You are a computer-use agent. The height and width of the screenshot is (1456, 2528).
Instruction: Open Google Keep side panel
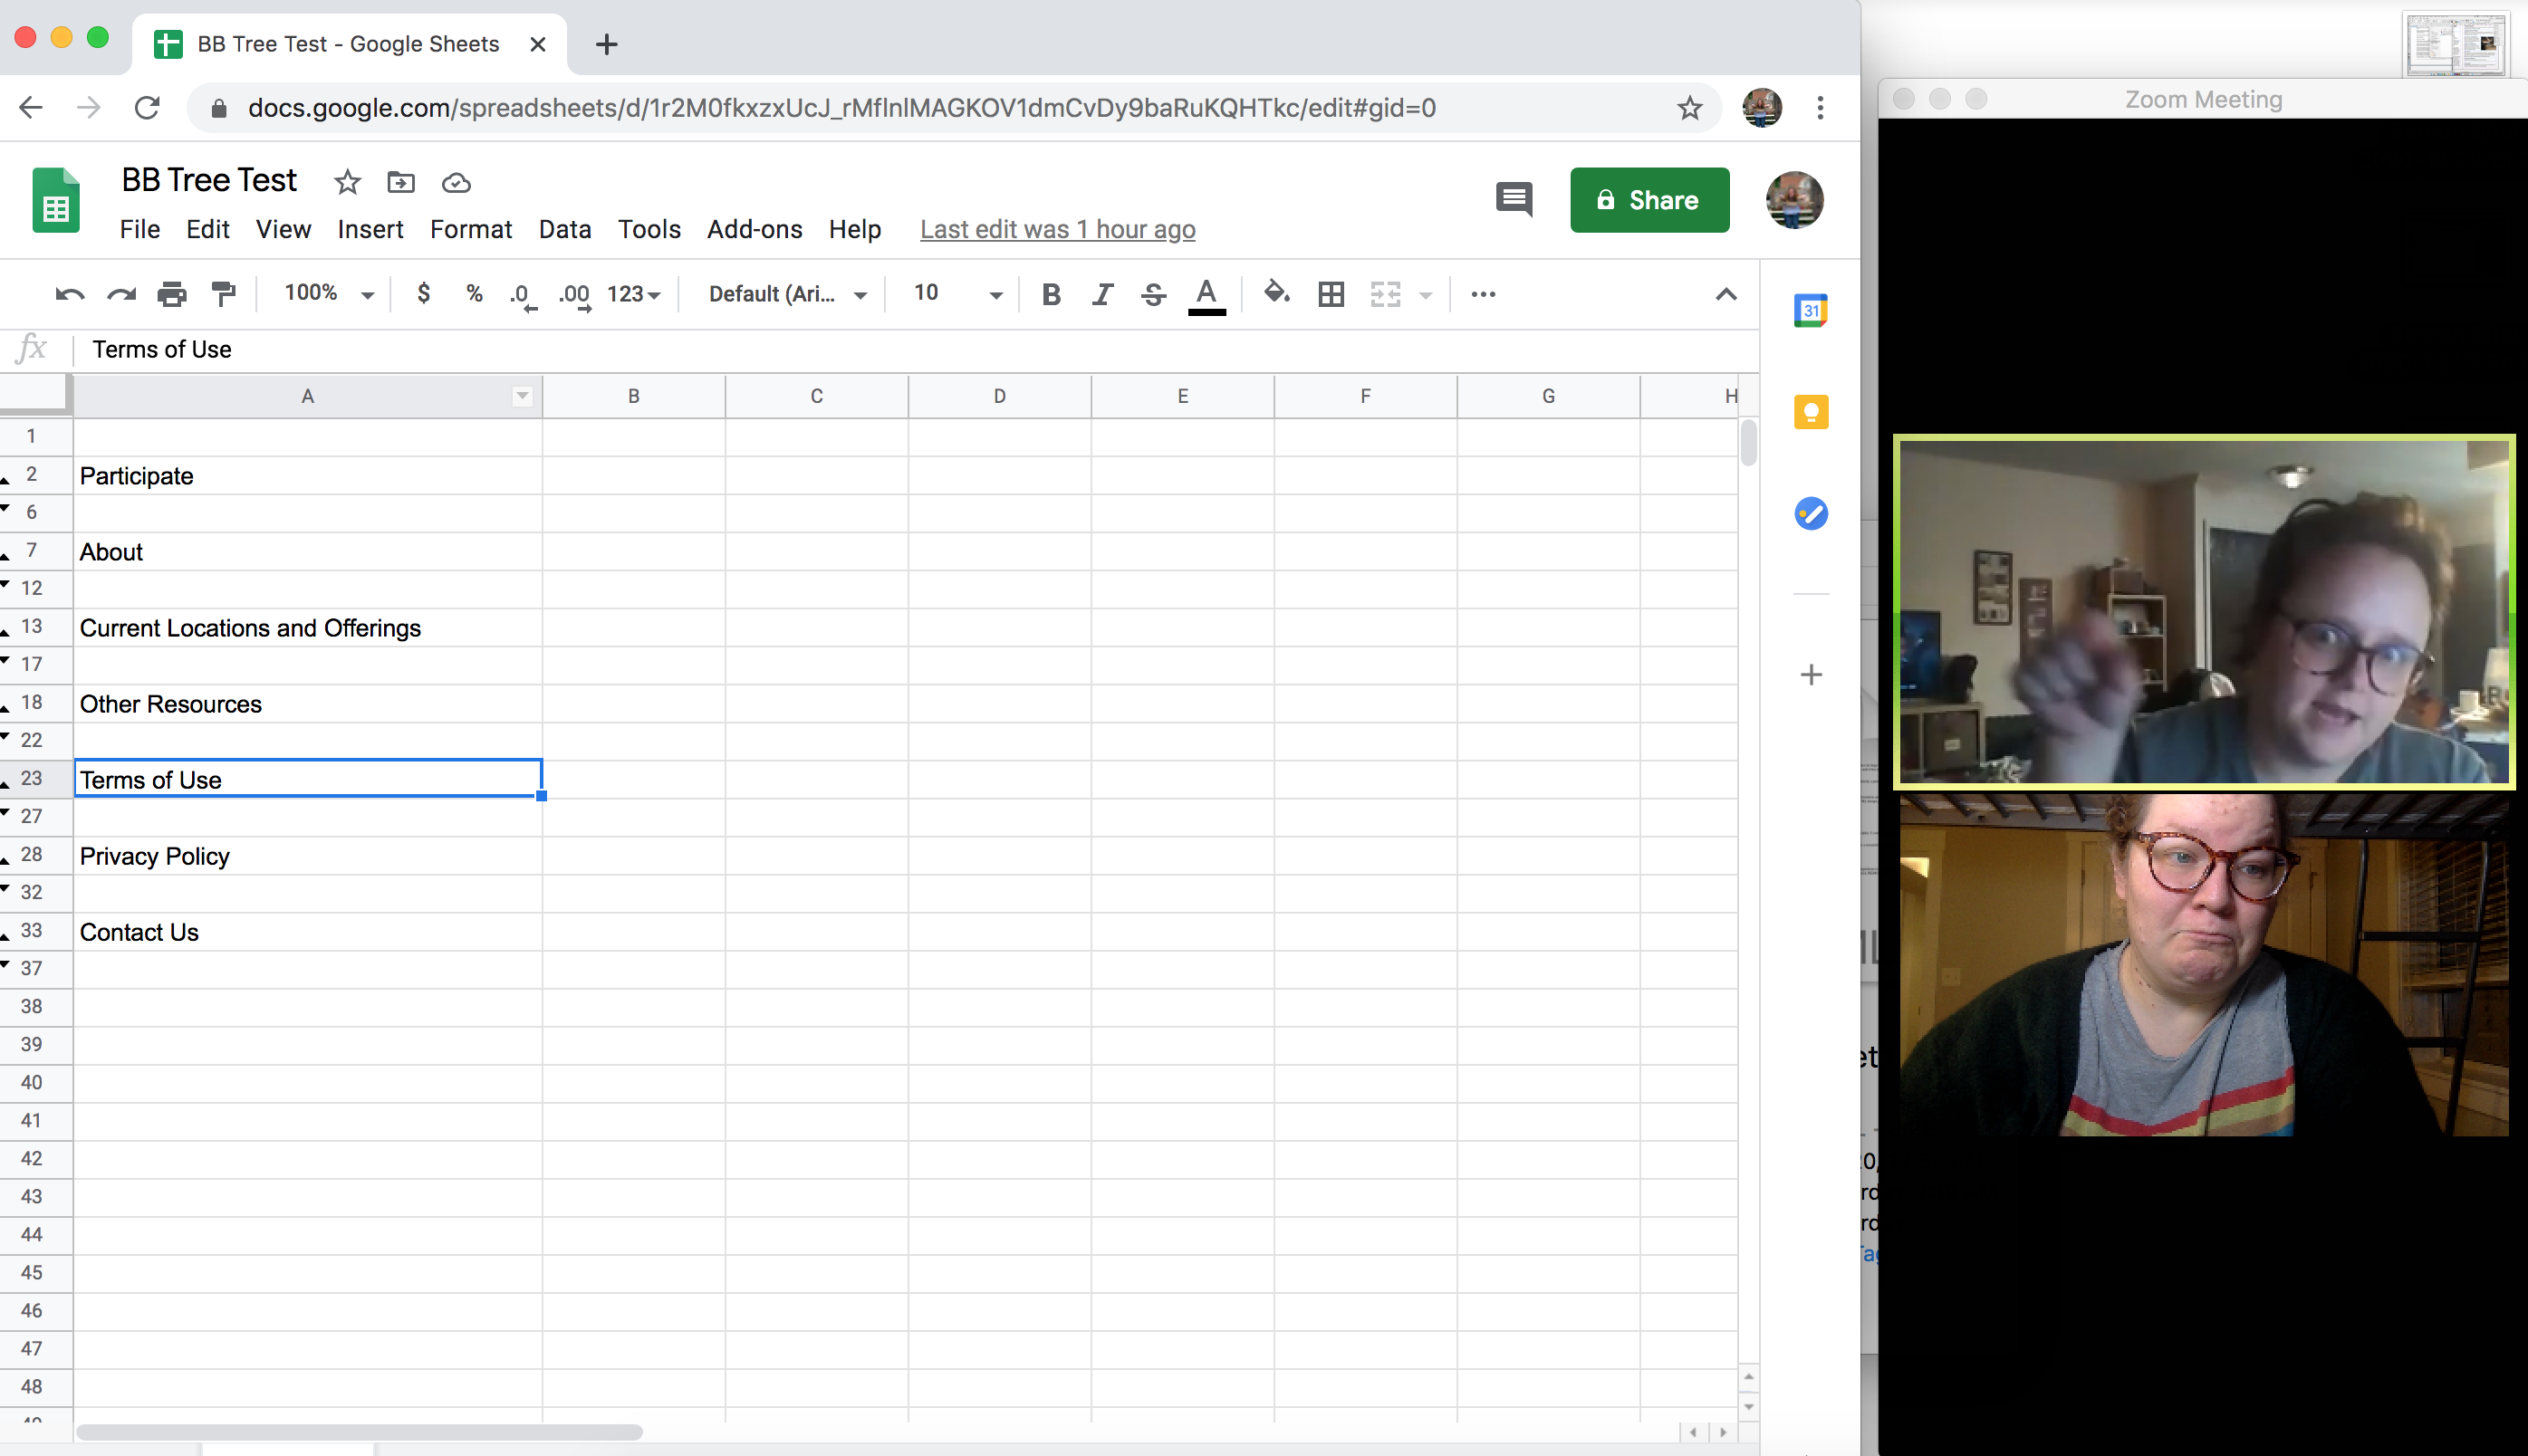(x=1811, y=411)
